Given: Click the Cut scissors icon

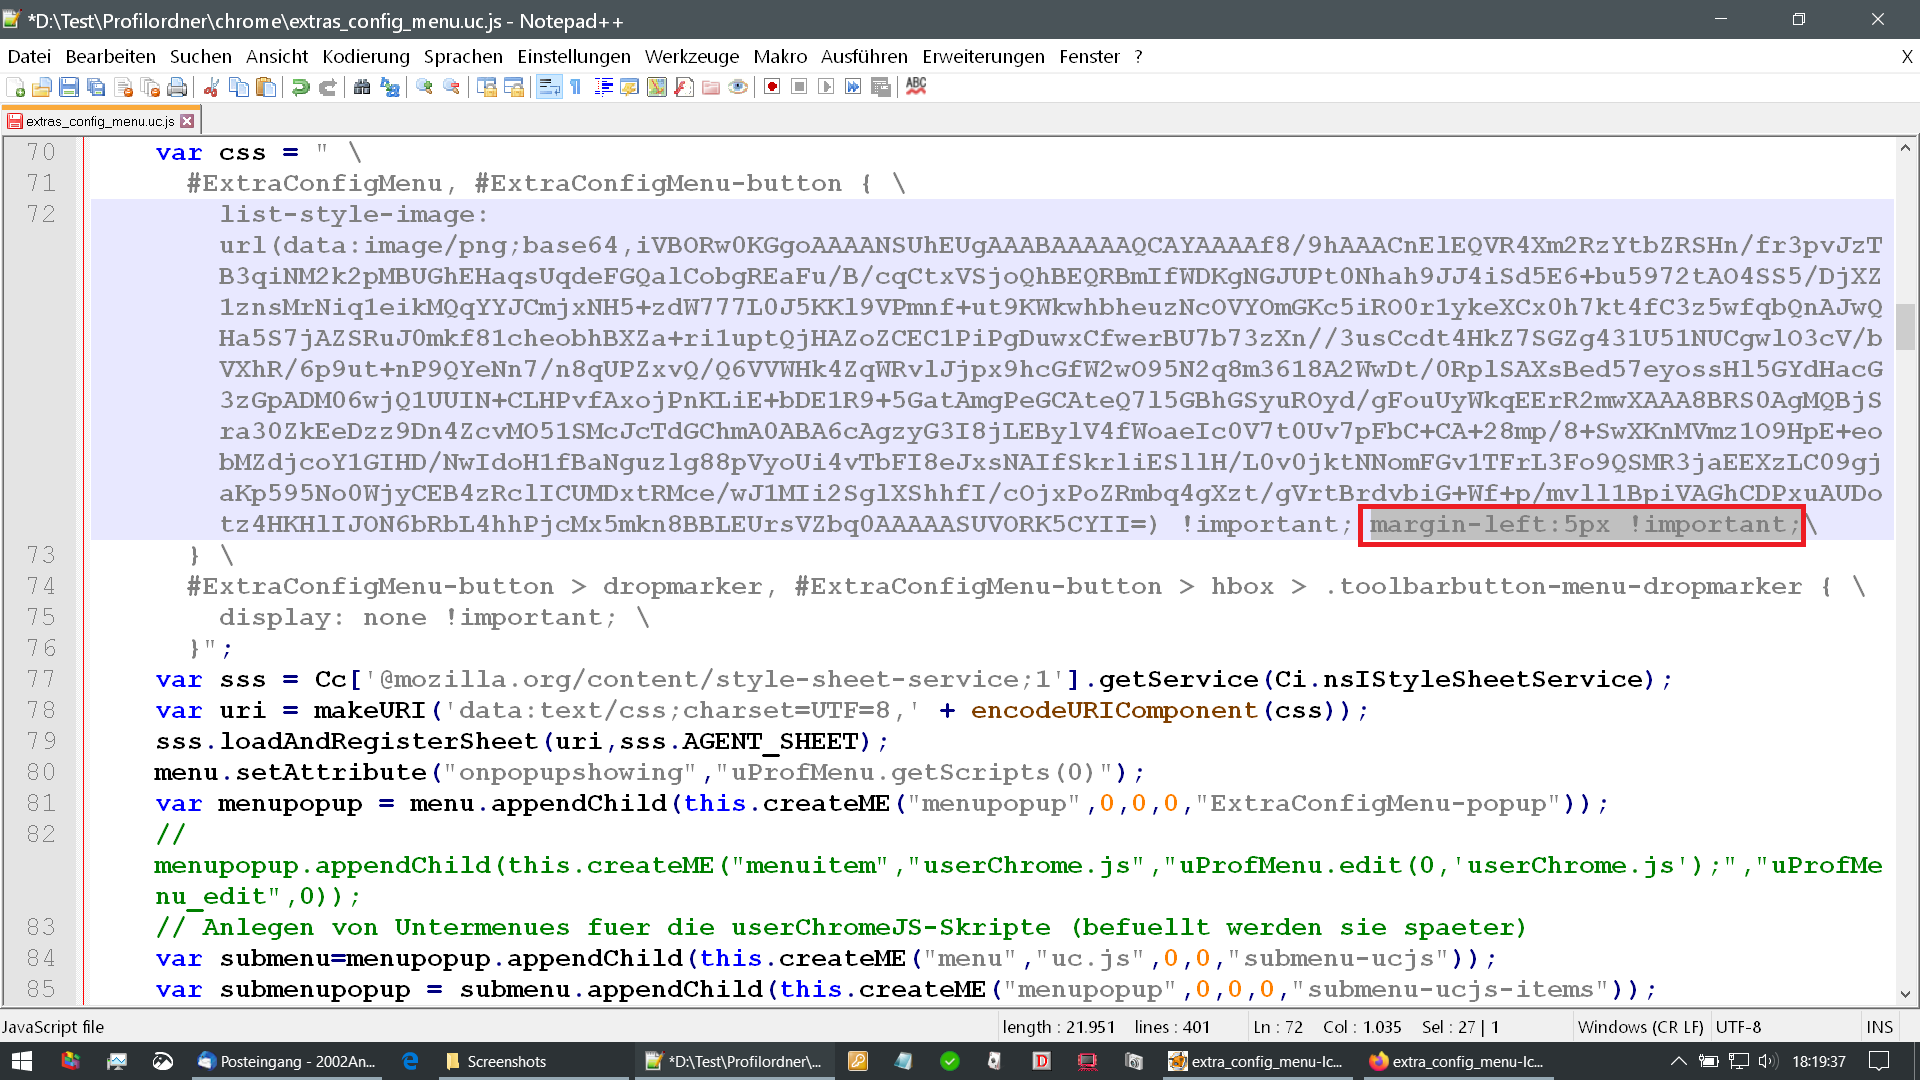Looking at the screenshot, I should tap(211, 87).
